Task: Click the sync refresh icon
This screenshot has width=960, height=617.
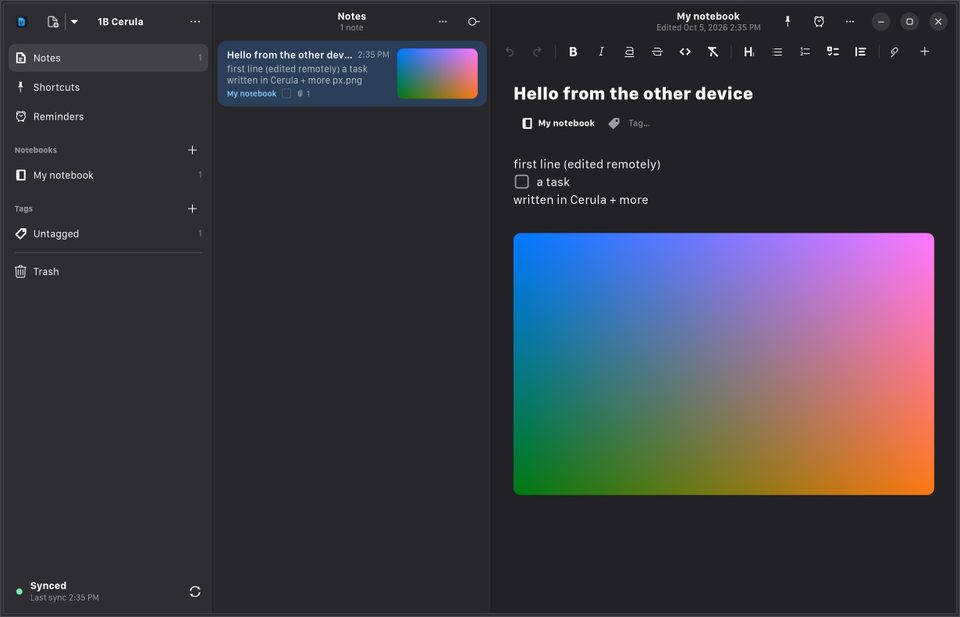Action: coord(195,591)
